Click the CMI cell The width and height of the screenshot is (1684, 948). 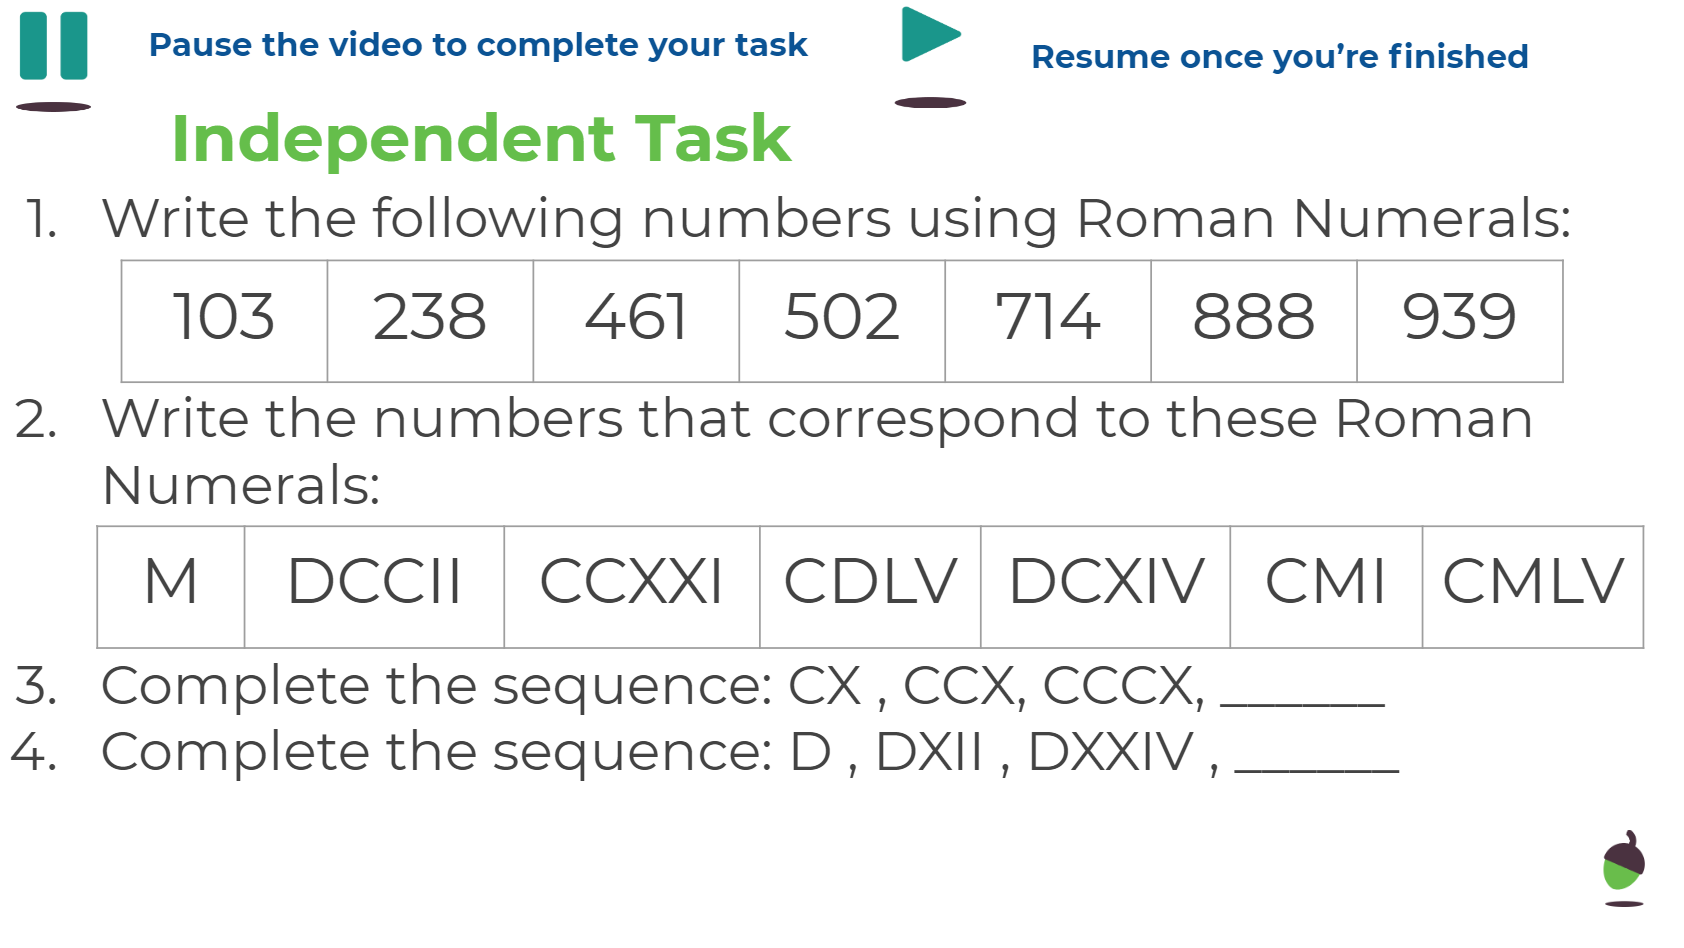coord(1327,587)
